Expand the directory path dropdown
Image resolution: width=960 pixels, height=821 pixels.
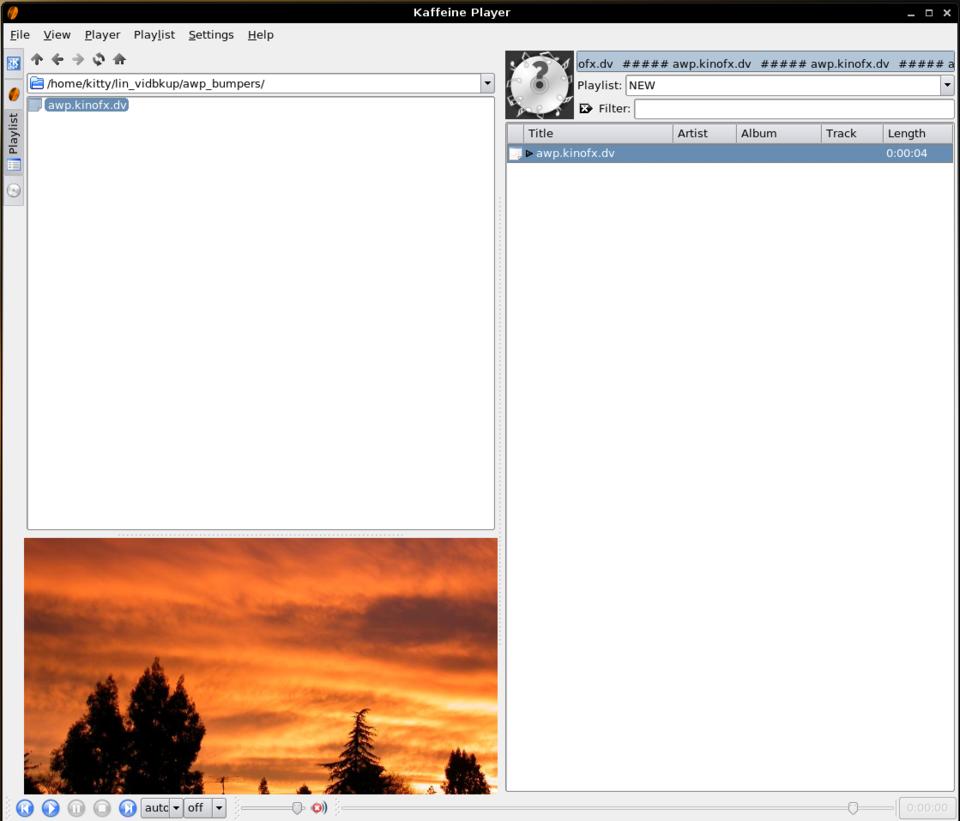pyautogui.click(x=487, y=84)
